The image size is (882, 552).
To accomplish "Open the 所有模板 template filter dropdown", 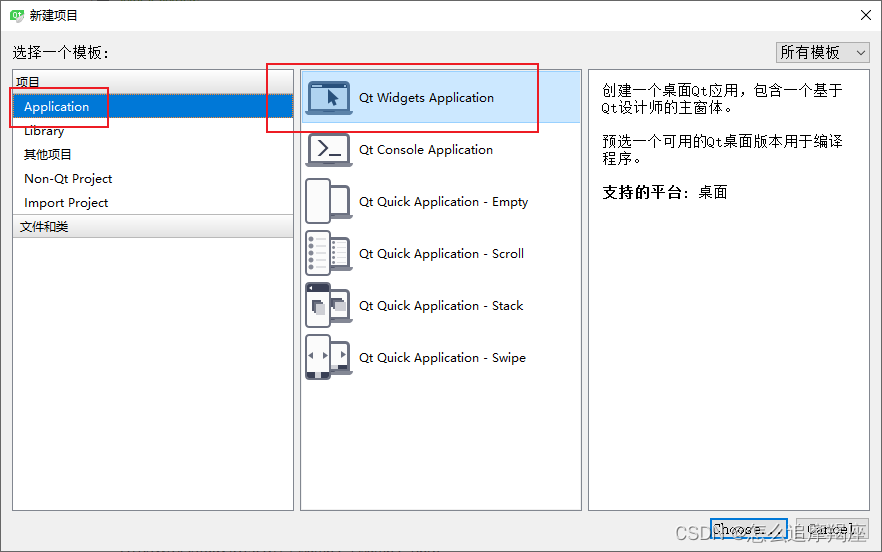I will pyautogui.click(x=822, y=52).
